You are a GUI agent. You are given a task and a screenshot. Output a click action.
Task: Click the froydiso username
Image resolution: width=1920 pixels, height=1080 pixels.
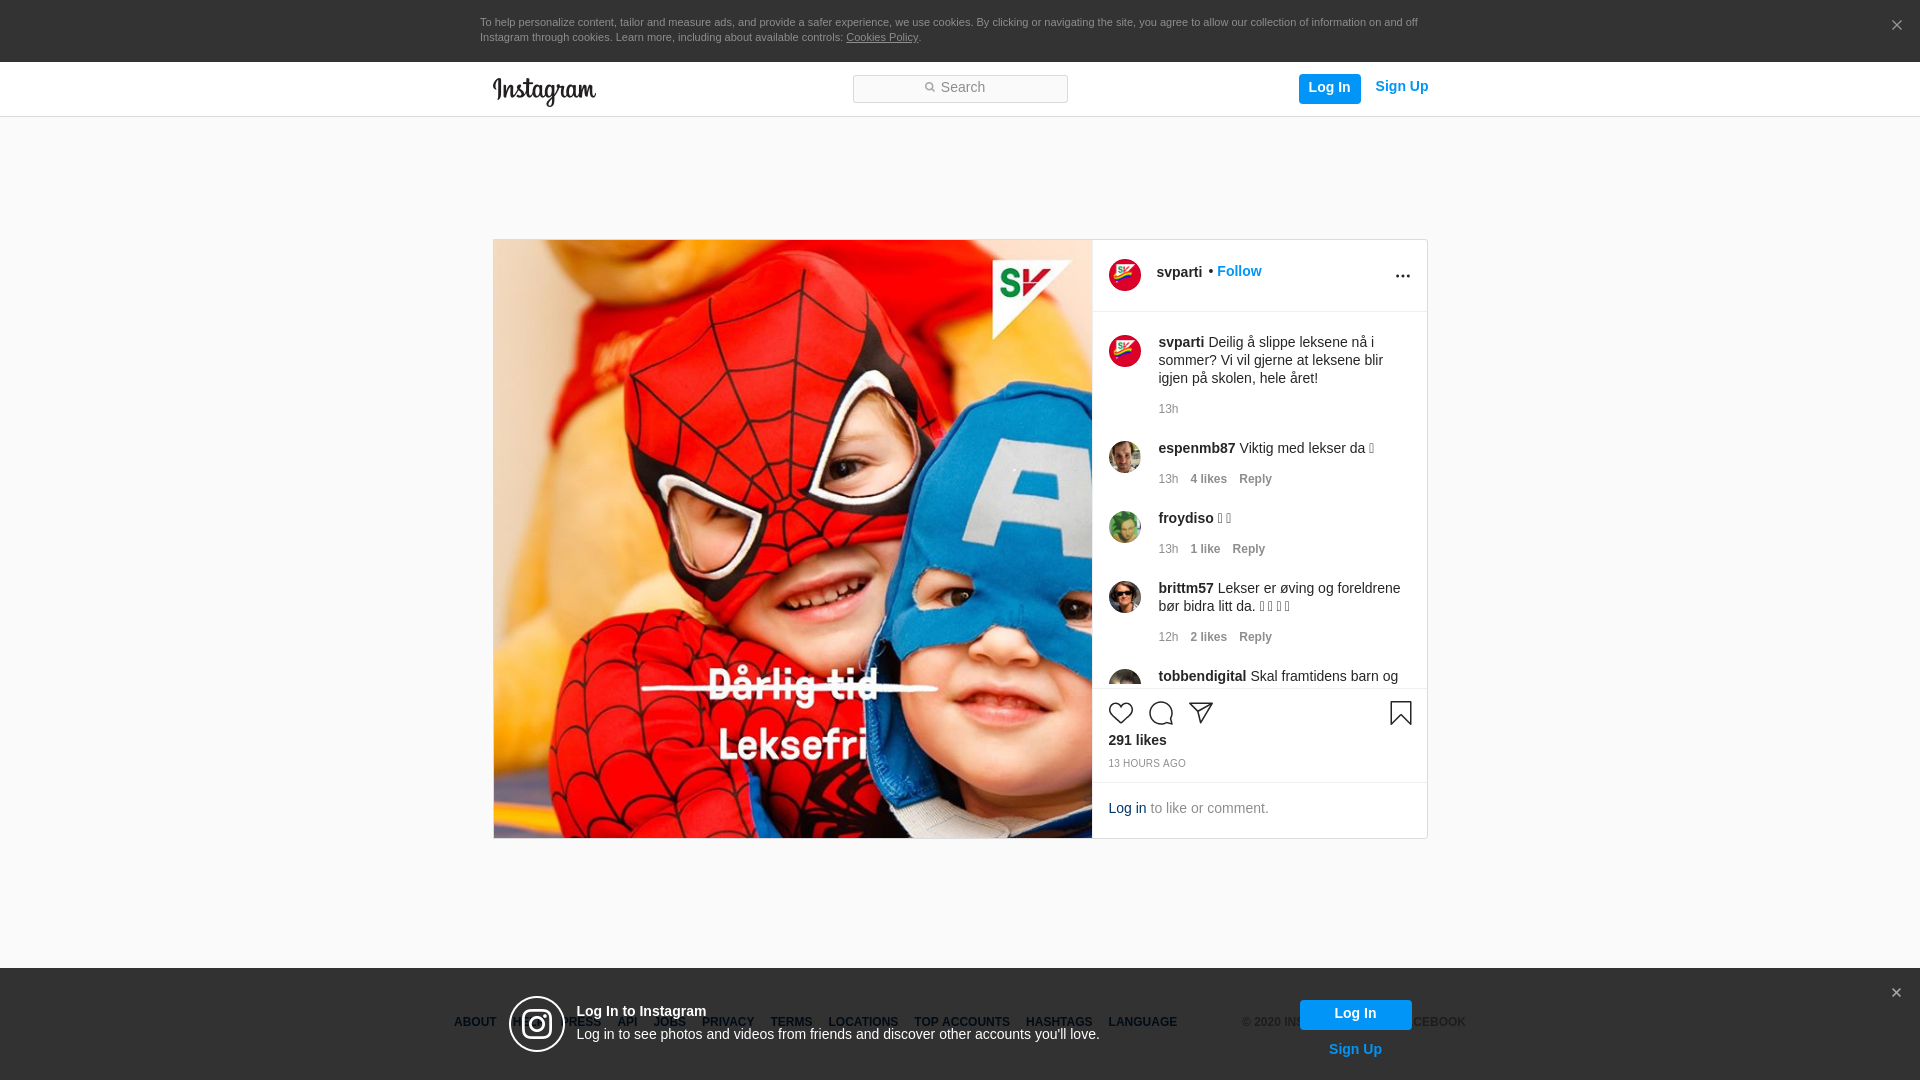pyautogui.click(x=1185, y=518)
